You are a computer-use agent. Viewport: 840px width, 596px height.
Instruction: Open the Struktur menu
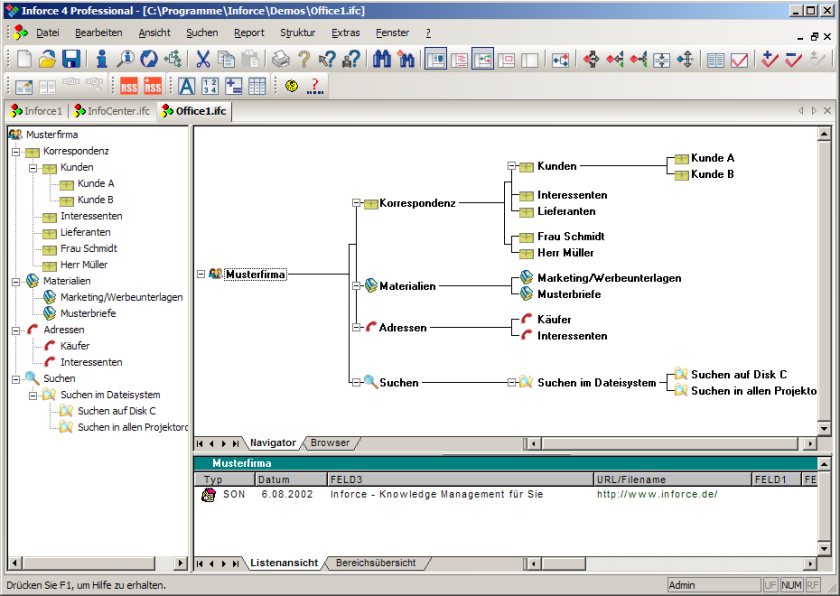[x=297, y=33]
